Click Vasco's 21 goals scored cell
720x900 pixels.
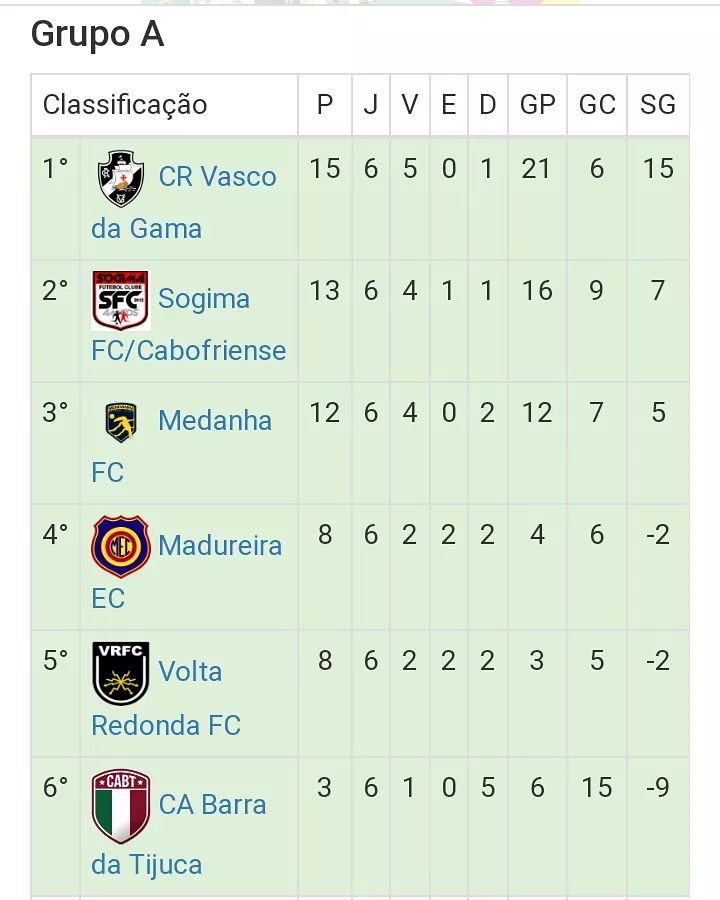tap(536, 169)
